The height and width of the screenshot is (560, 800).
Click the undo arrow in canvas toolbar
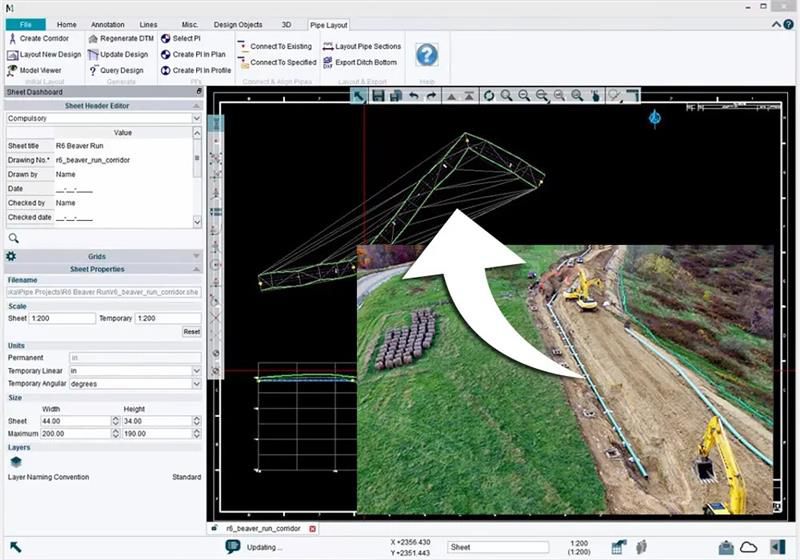click(x=414, y=95)
